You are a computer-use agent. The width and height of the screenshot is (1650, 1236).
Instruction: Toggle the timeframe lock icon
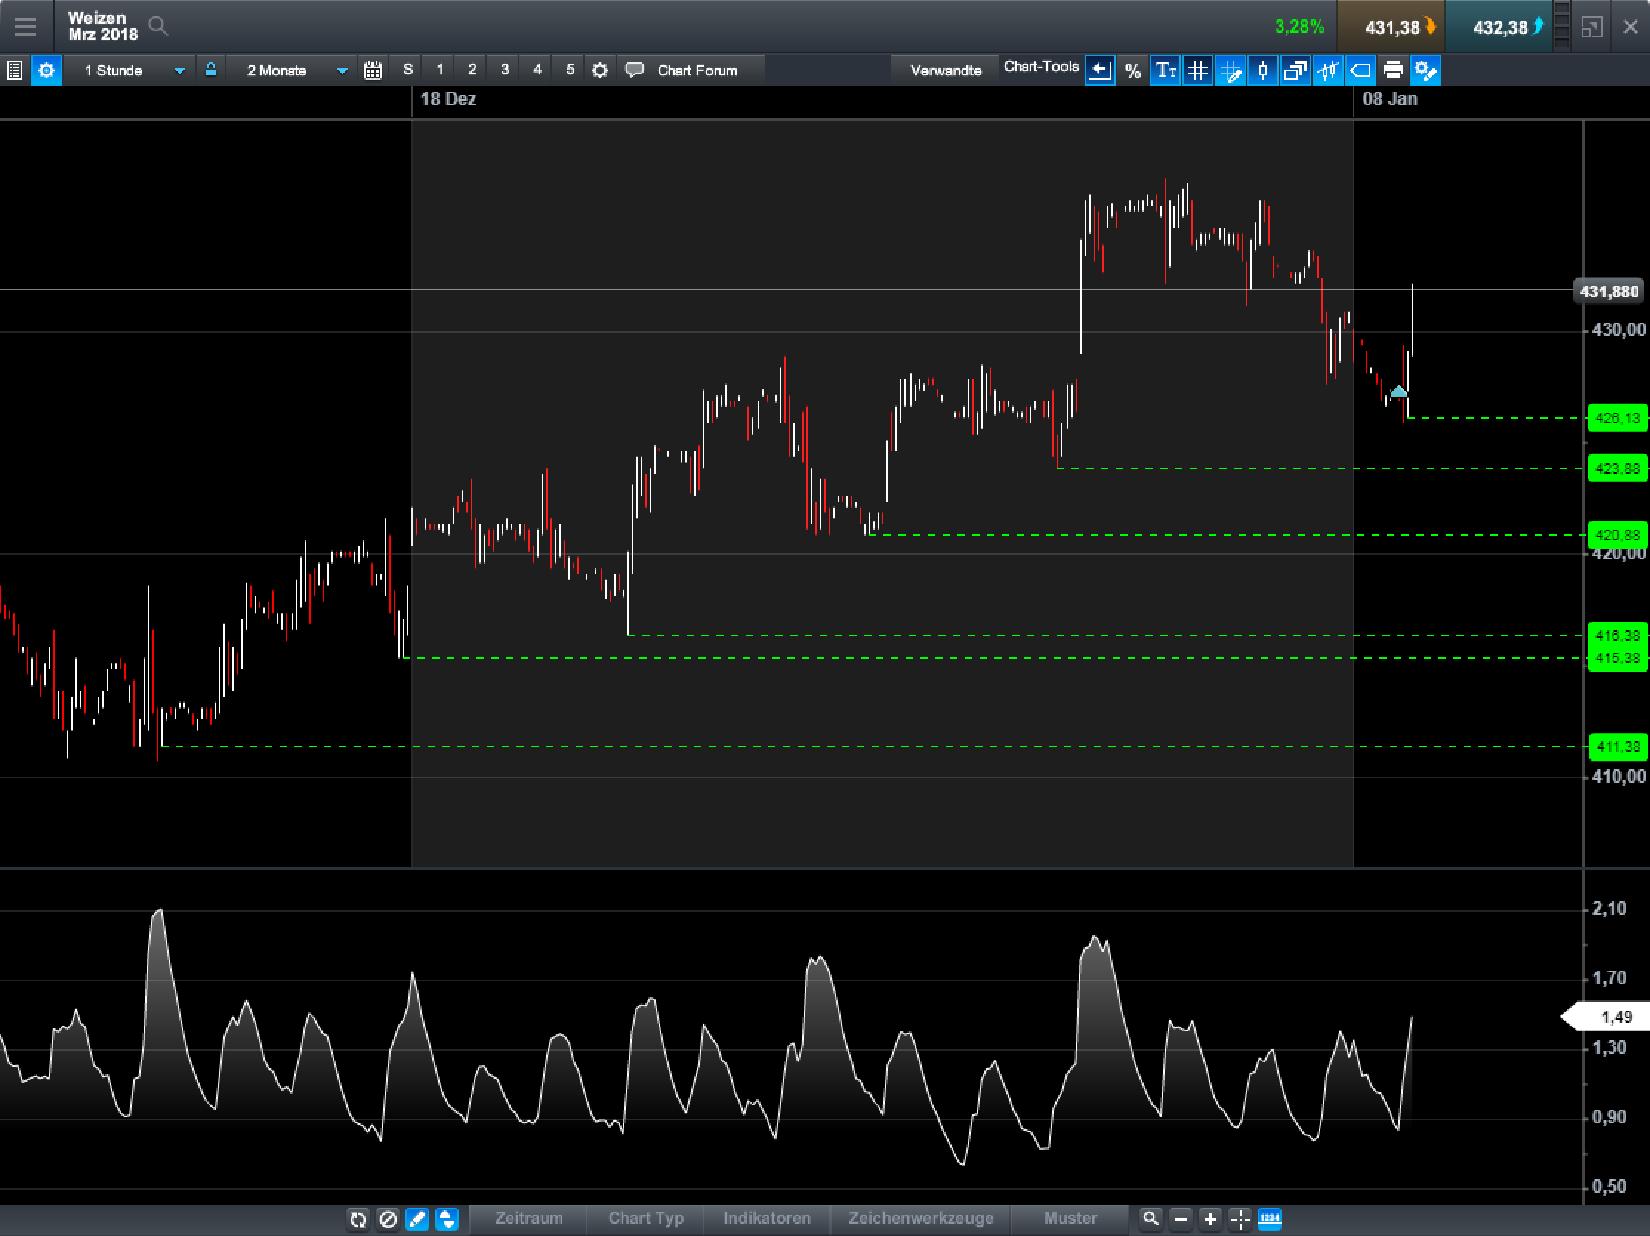point(210,70)
